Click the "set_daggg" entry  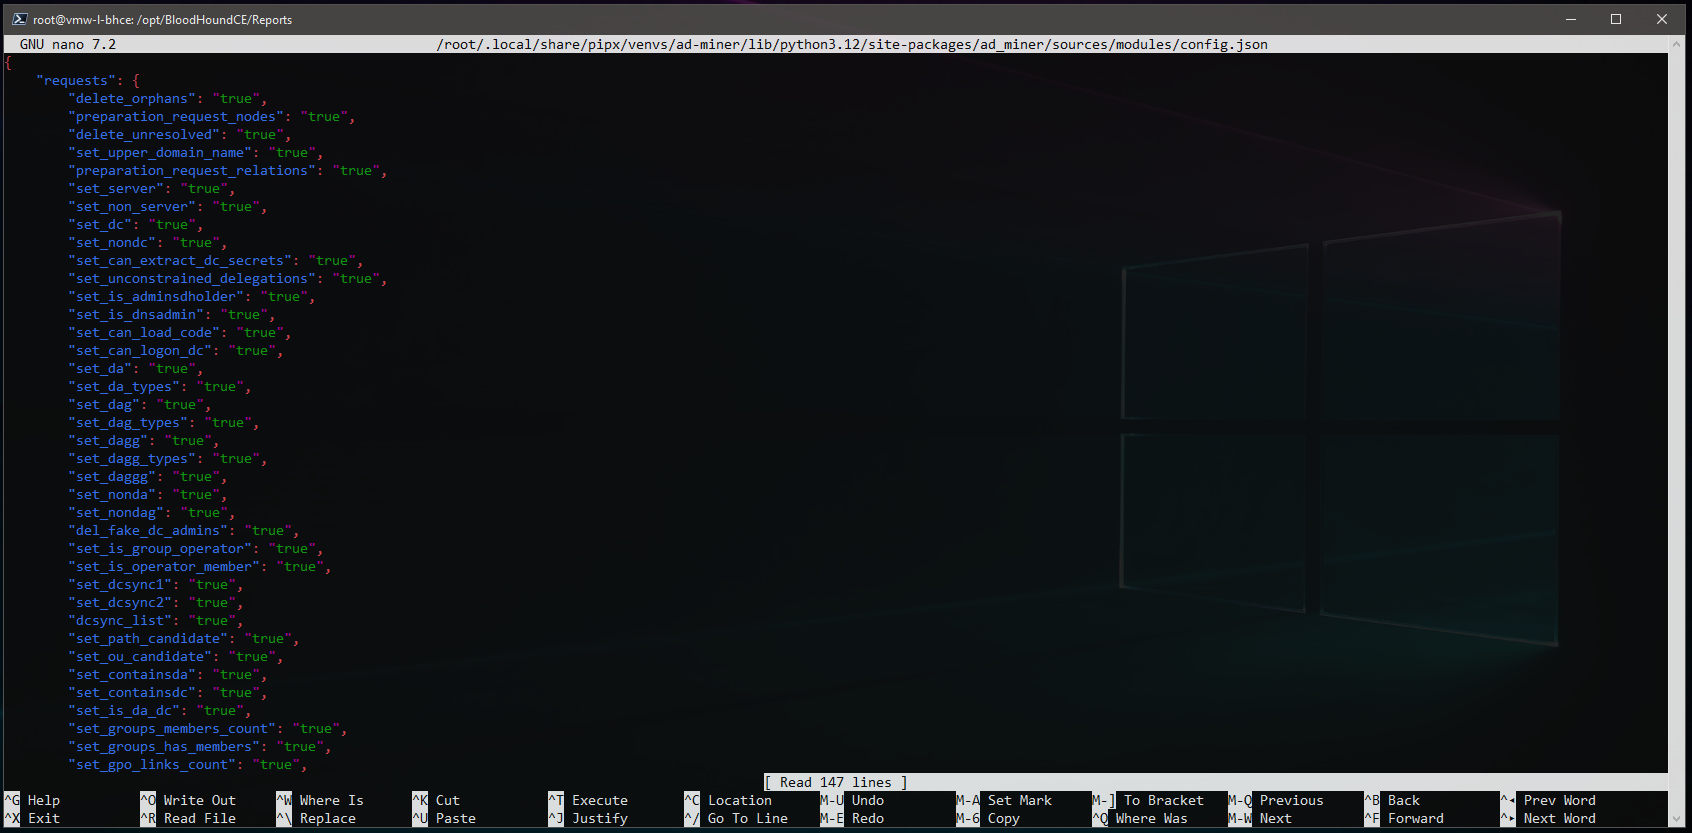(x=148, y=477)
